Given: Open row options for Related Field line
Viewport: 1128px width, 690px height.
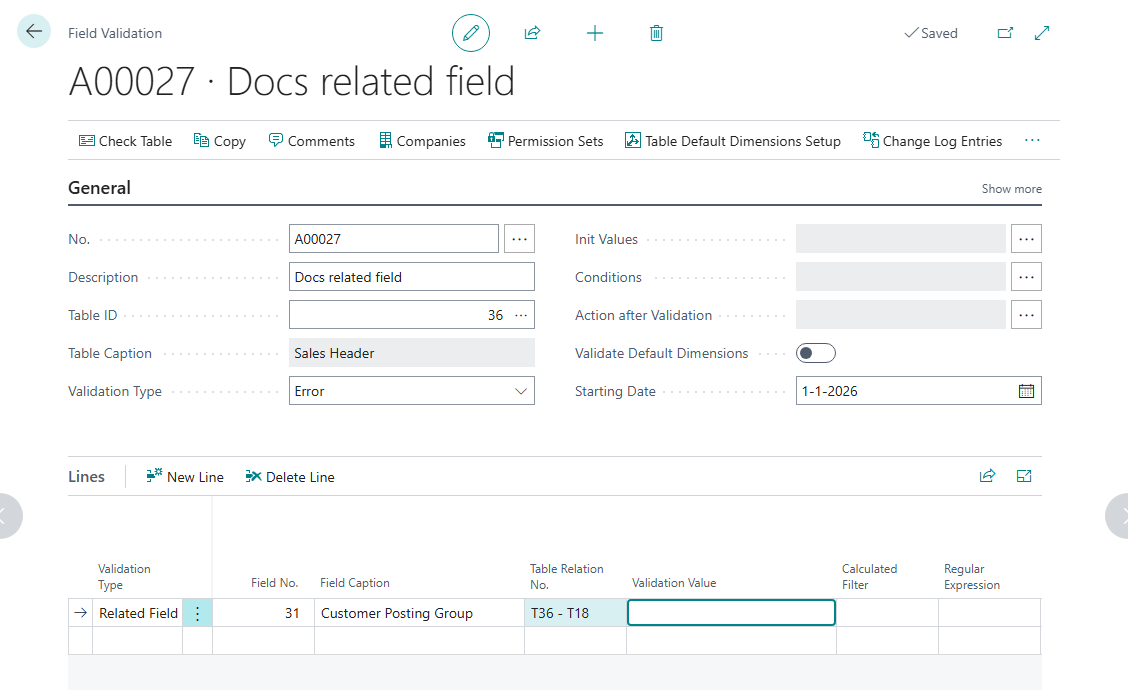Looking at the screenshot, I should (x=197, y=613).
